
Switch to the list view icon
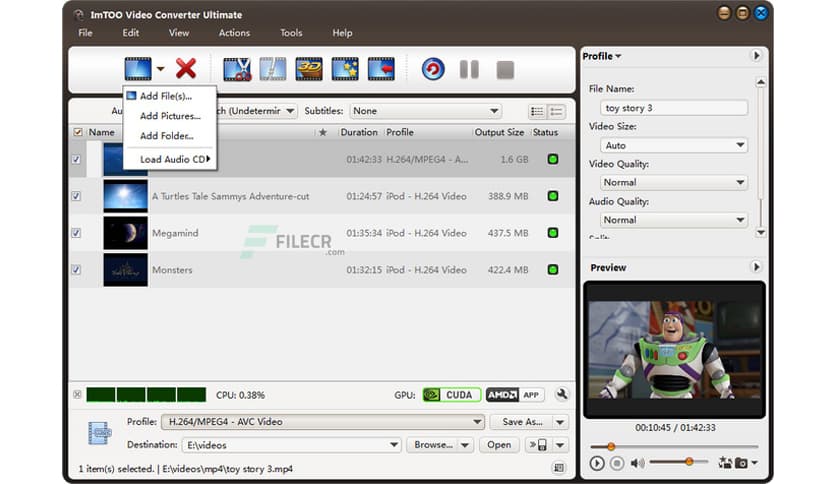pos(537,111)
